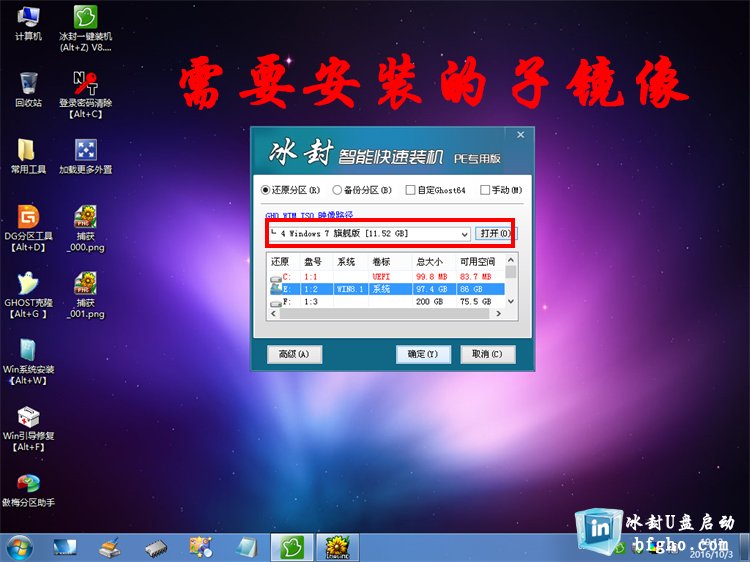Enable the 手动 (M) checkbox

click(x=501, y=190)
